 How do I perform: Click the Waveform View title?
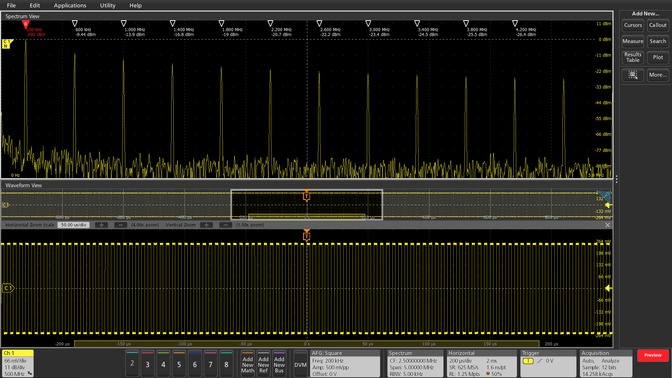coord(24,186)
